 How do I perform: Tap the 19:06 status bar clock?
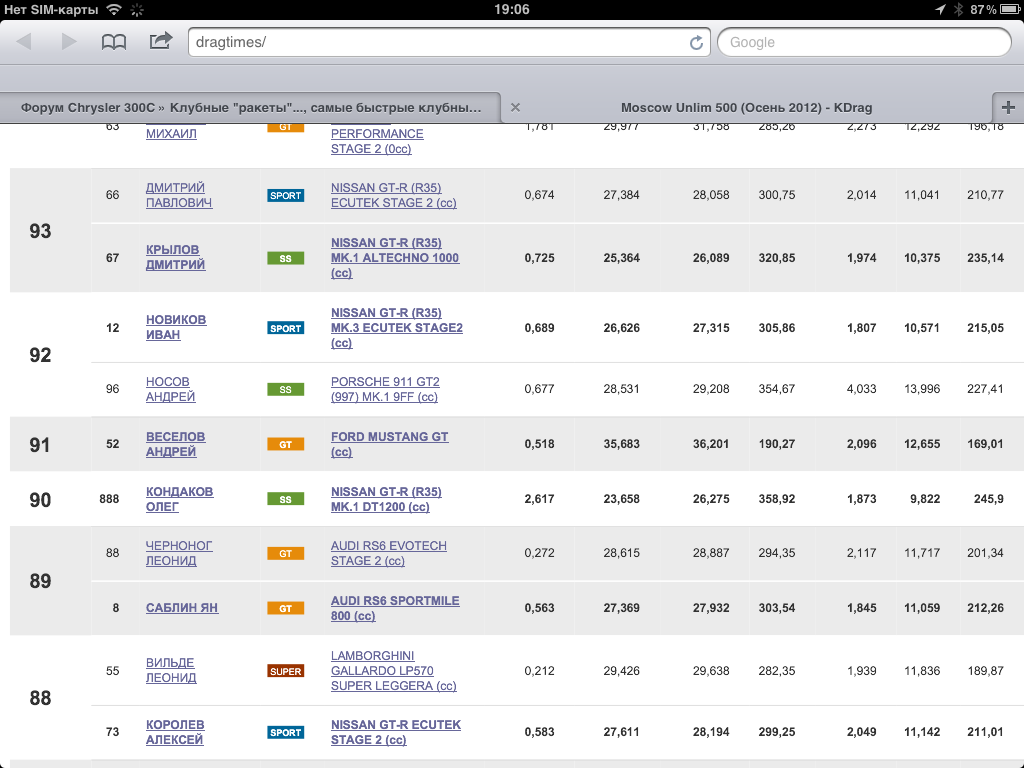pos(512,9)
